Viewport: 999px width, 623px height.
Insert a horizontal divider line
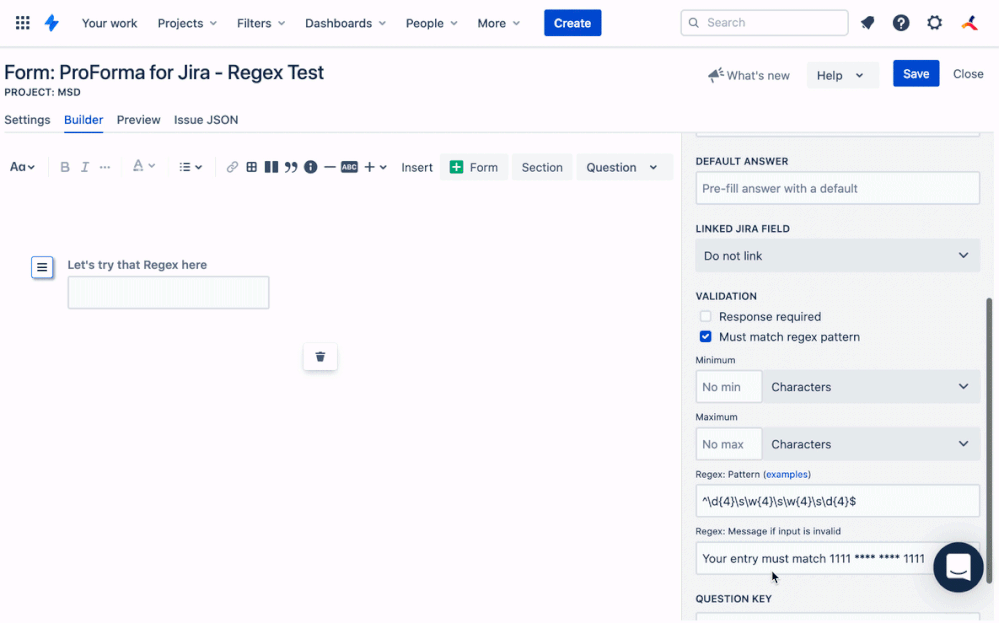click(x=329, y=167)
